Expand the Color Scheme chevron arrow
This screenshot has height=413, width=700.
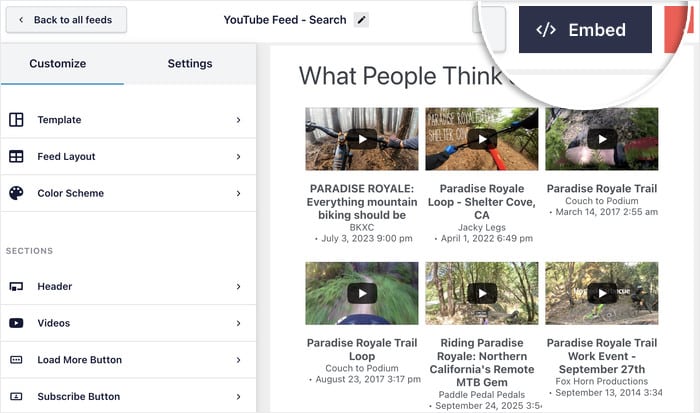pos(239,194)
